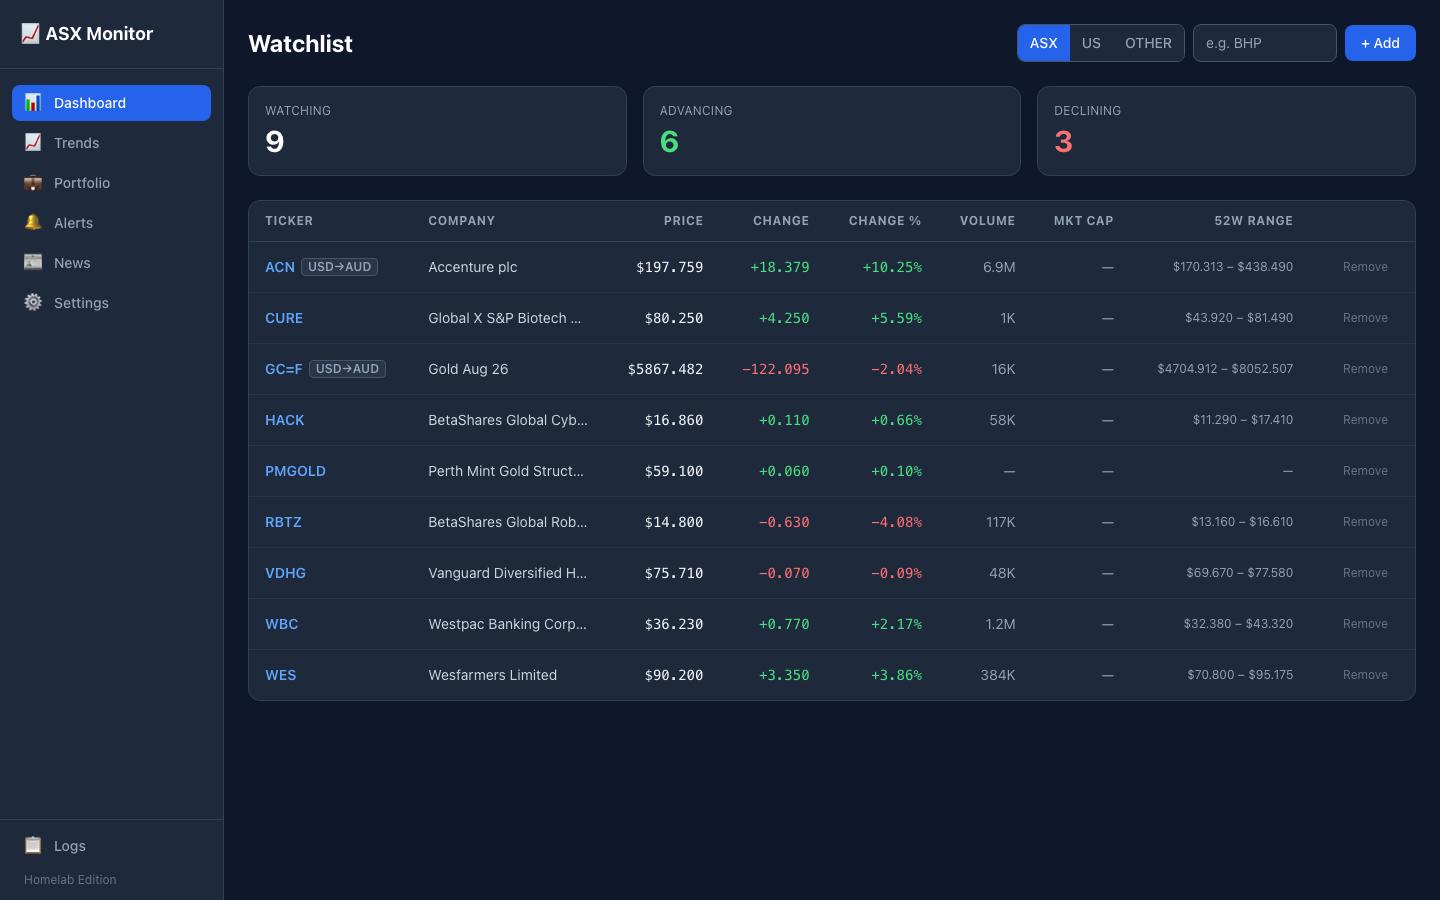Click the Trends chart icon in sidebar
This screenshot has height=900, width=1440.
tap(33, 143)
